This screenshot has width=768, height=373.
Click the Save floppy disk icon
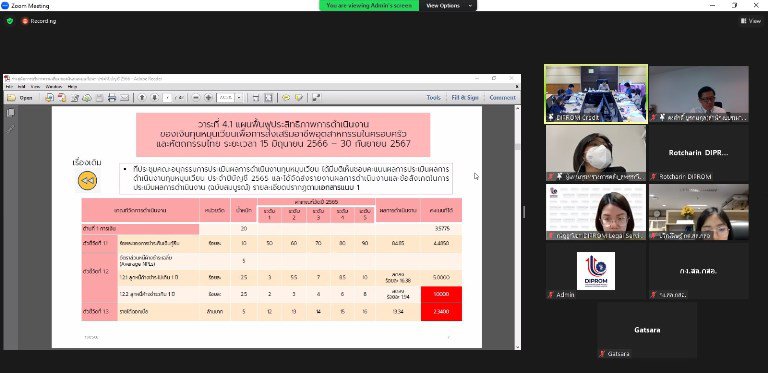pyautogui.click(x=99, y=98)
